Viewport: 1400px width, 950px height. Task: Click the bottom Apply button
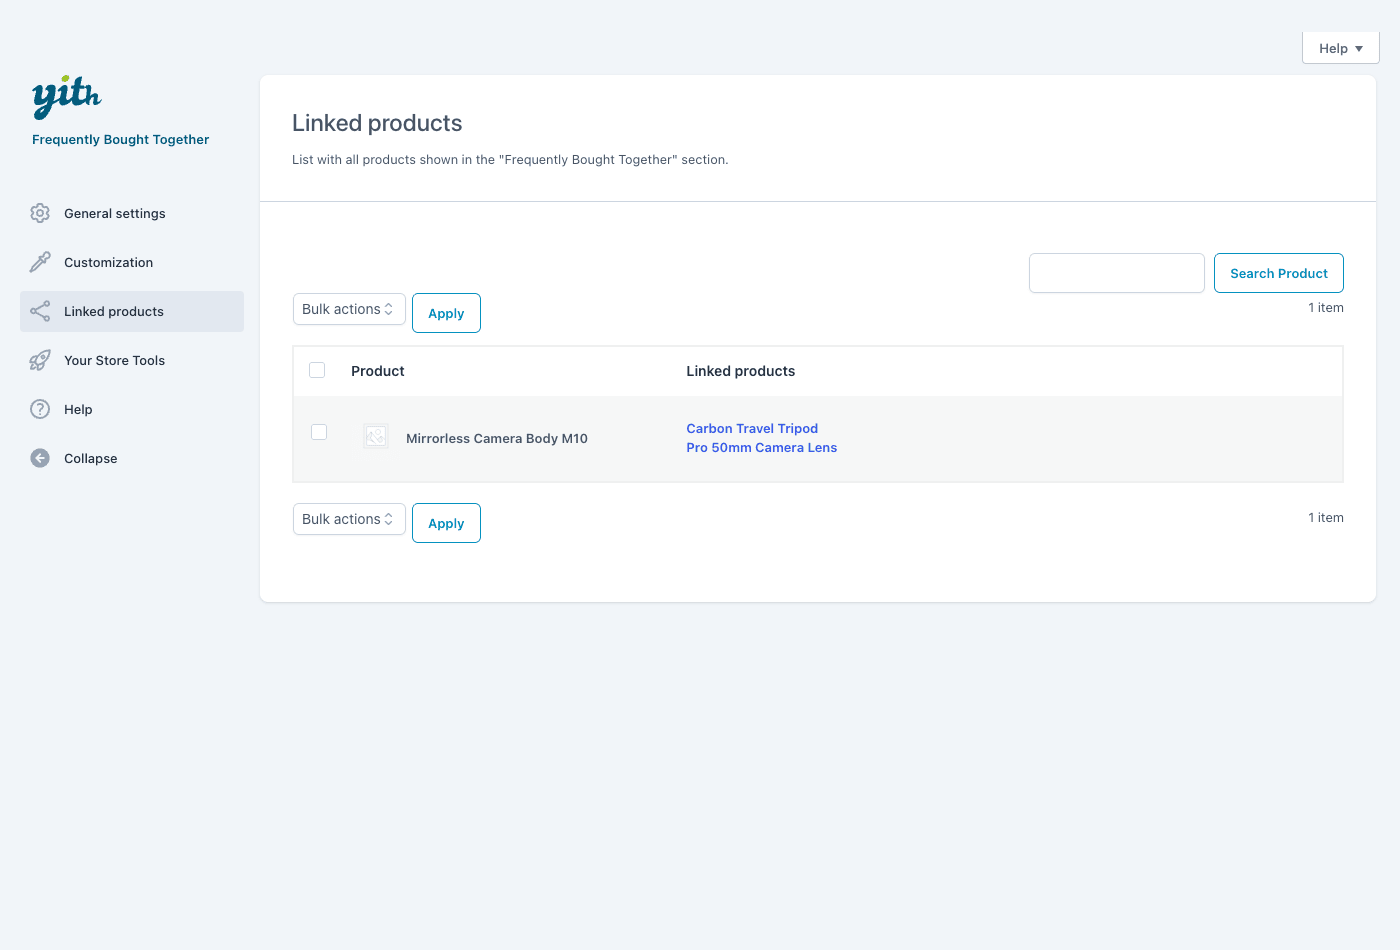pyautogui.click(x=446, y=523)
